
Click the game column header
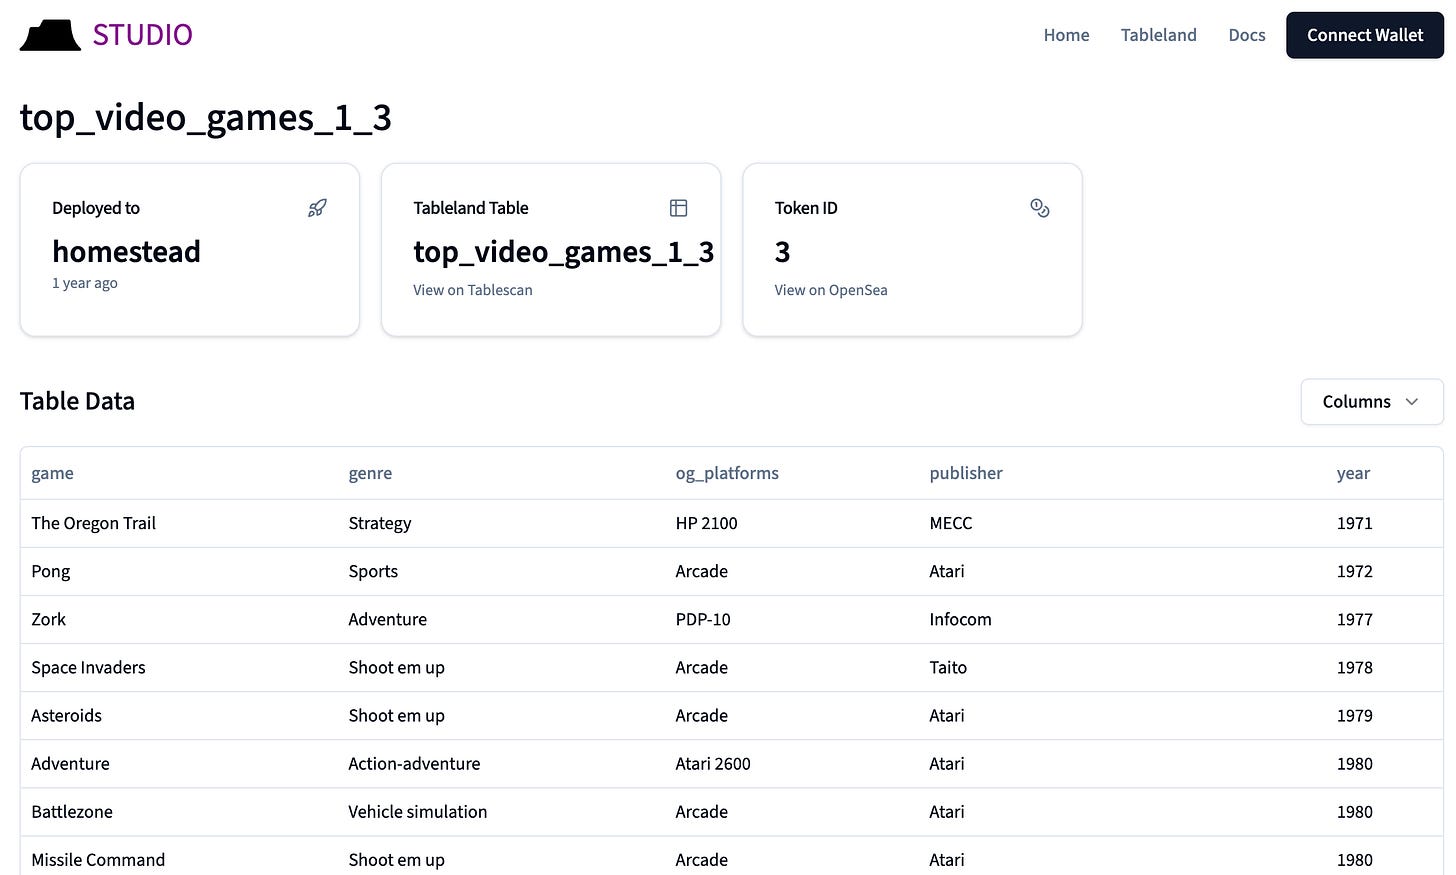coord(52,473)
